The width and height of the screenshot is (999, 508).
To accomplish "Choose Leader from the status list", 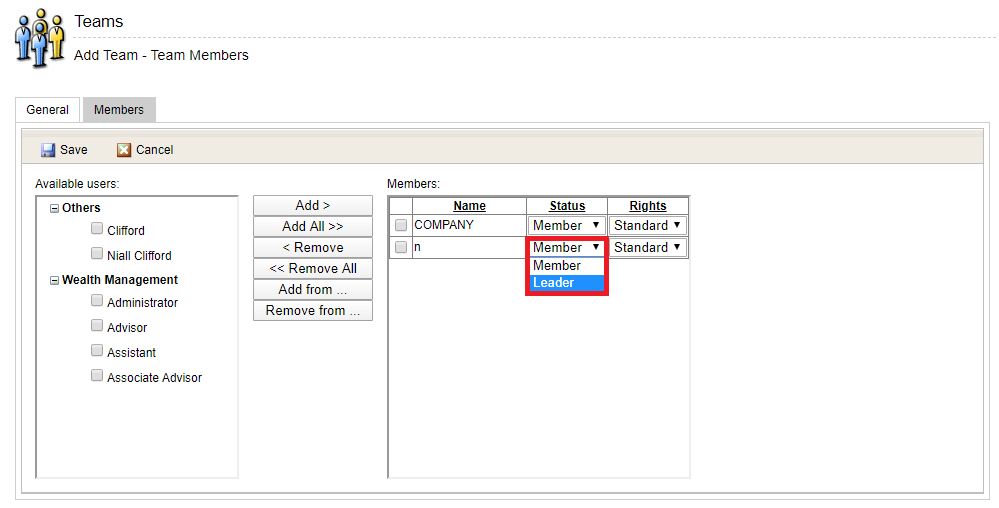I will [566, 283].
